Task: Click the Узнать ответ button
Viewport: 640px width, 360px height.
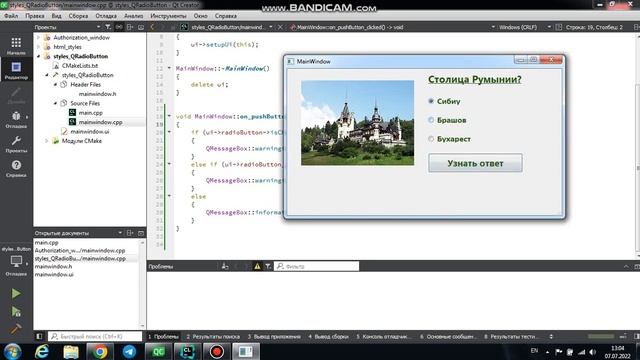Action: (x=475, y=163)
